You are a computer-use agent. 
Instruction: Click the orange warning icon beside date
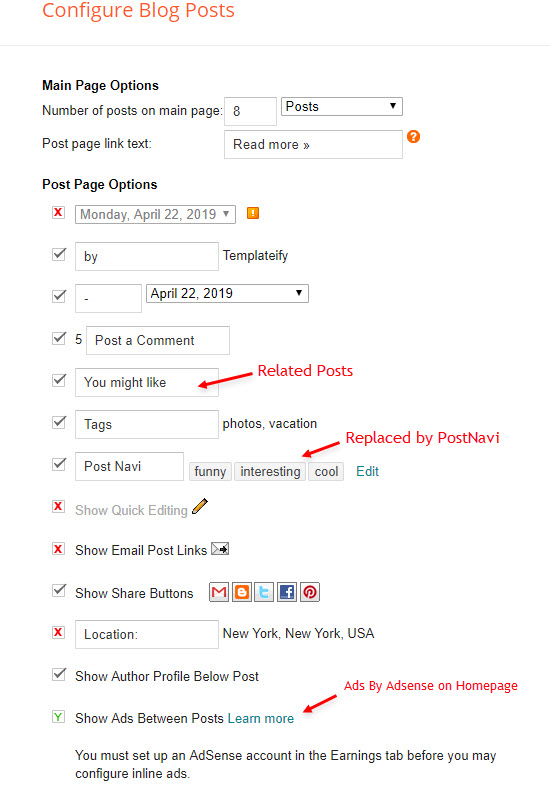253,213
